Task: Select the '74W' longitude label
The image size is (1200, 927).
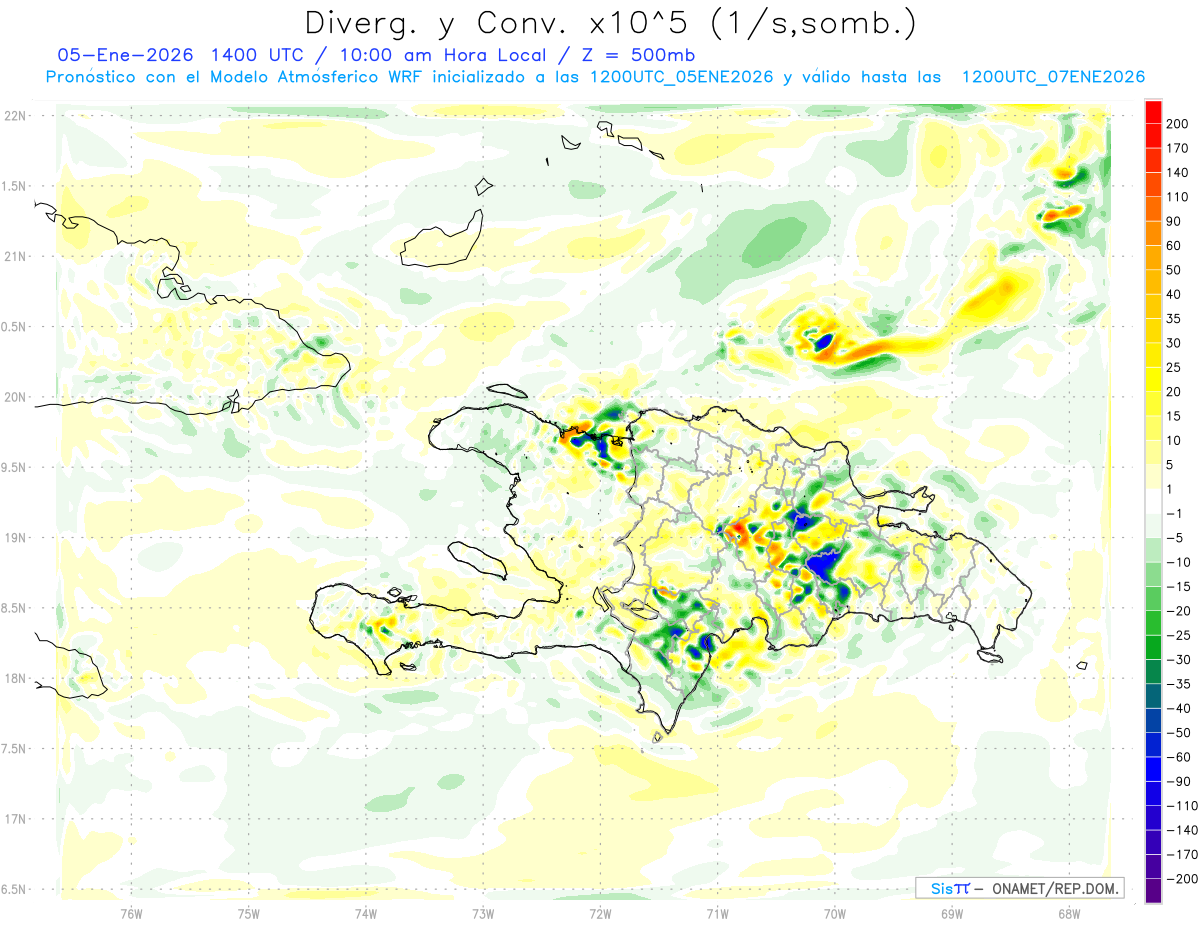Action: pyautogui.click(x=366, y=912)
